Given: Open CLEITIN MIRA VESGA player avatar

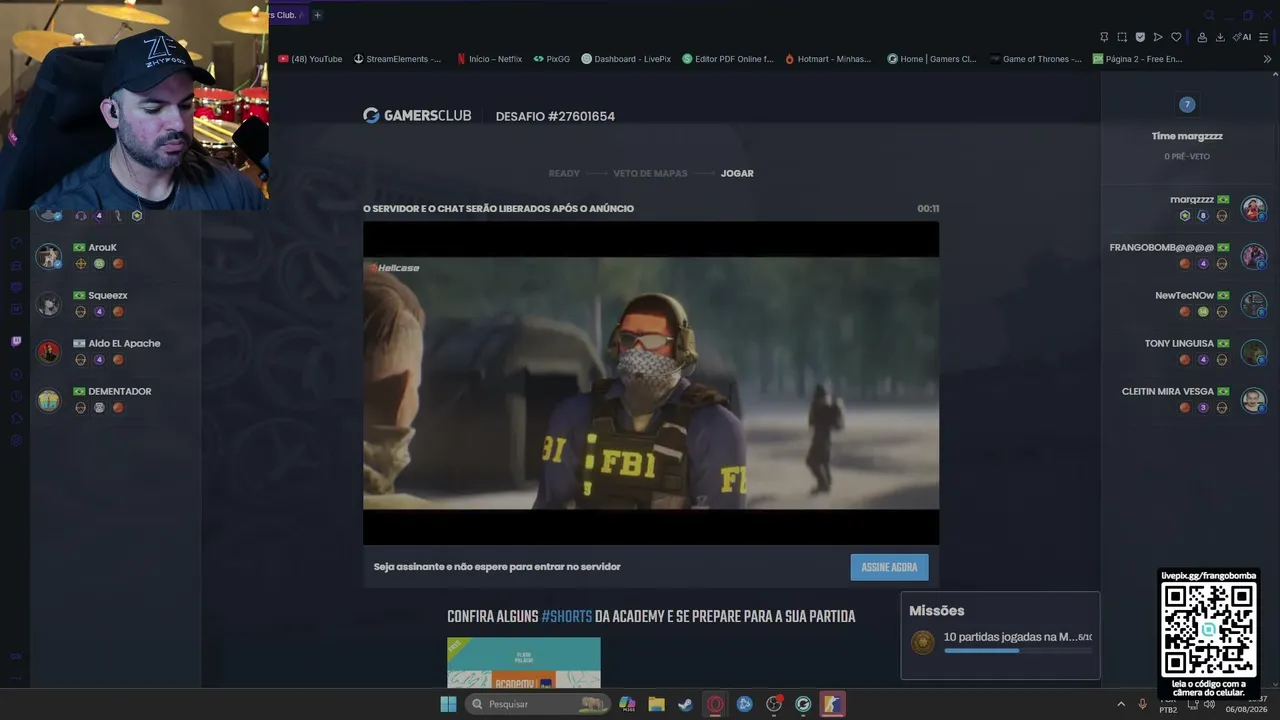Looking at the screenshot, I should [x=1254, y=400].
